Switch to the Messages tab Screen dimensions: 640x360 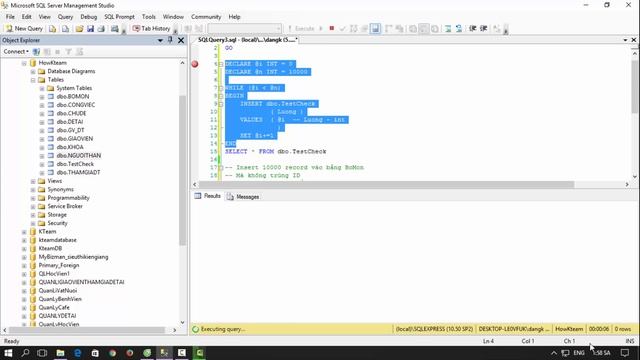243,197
